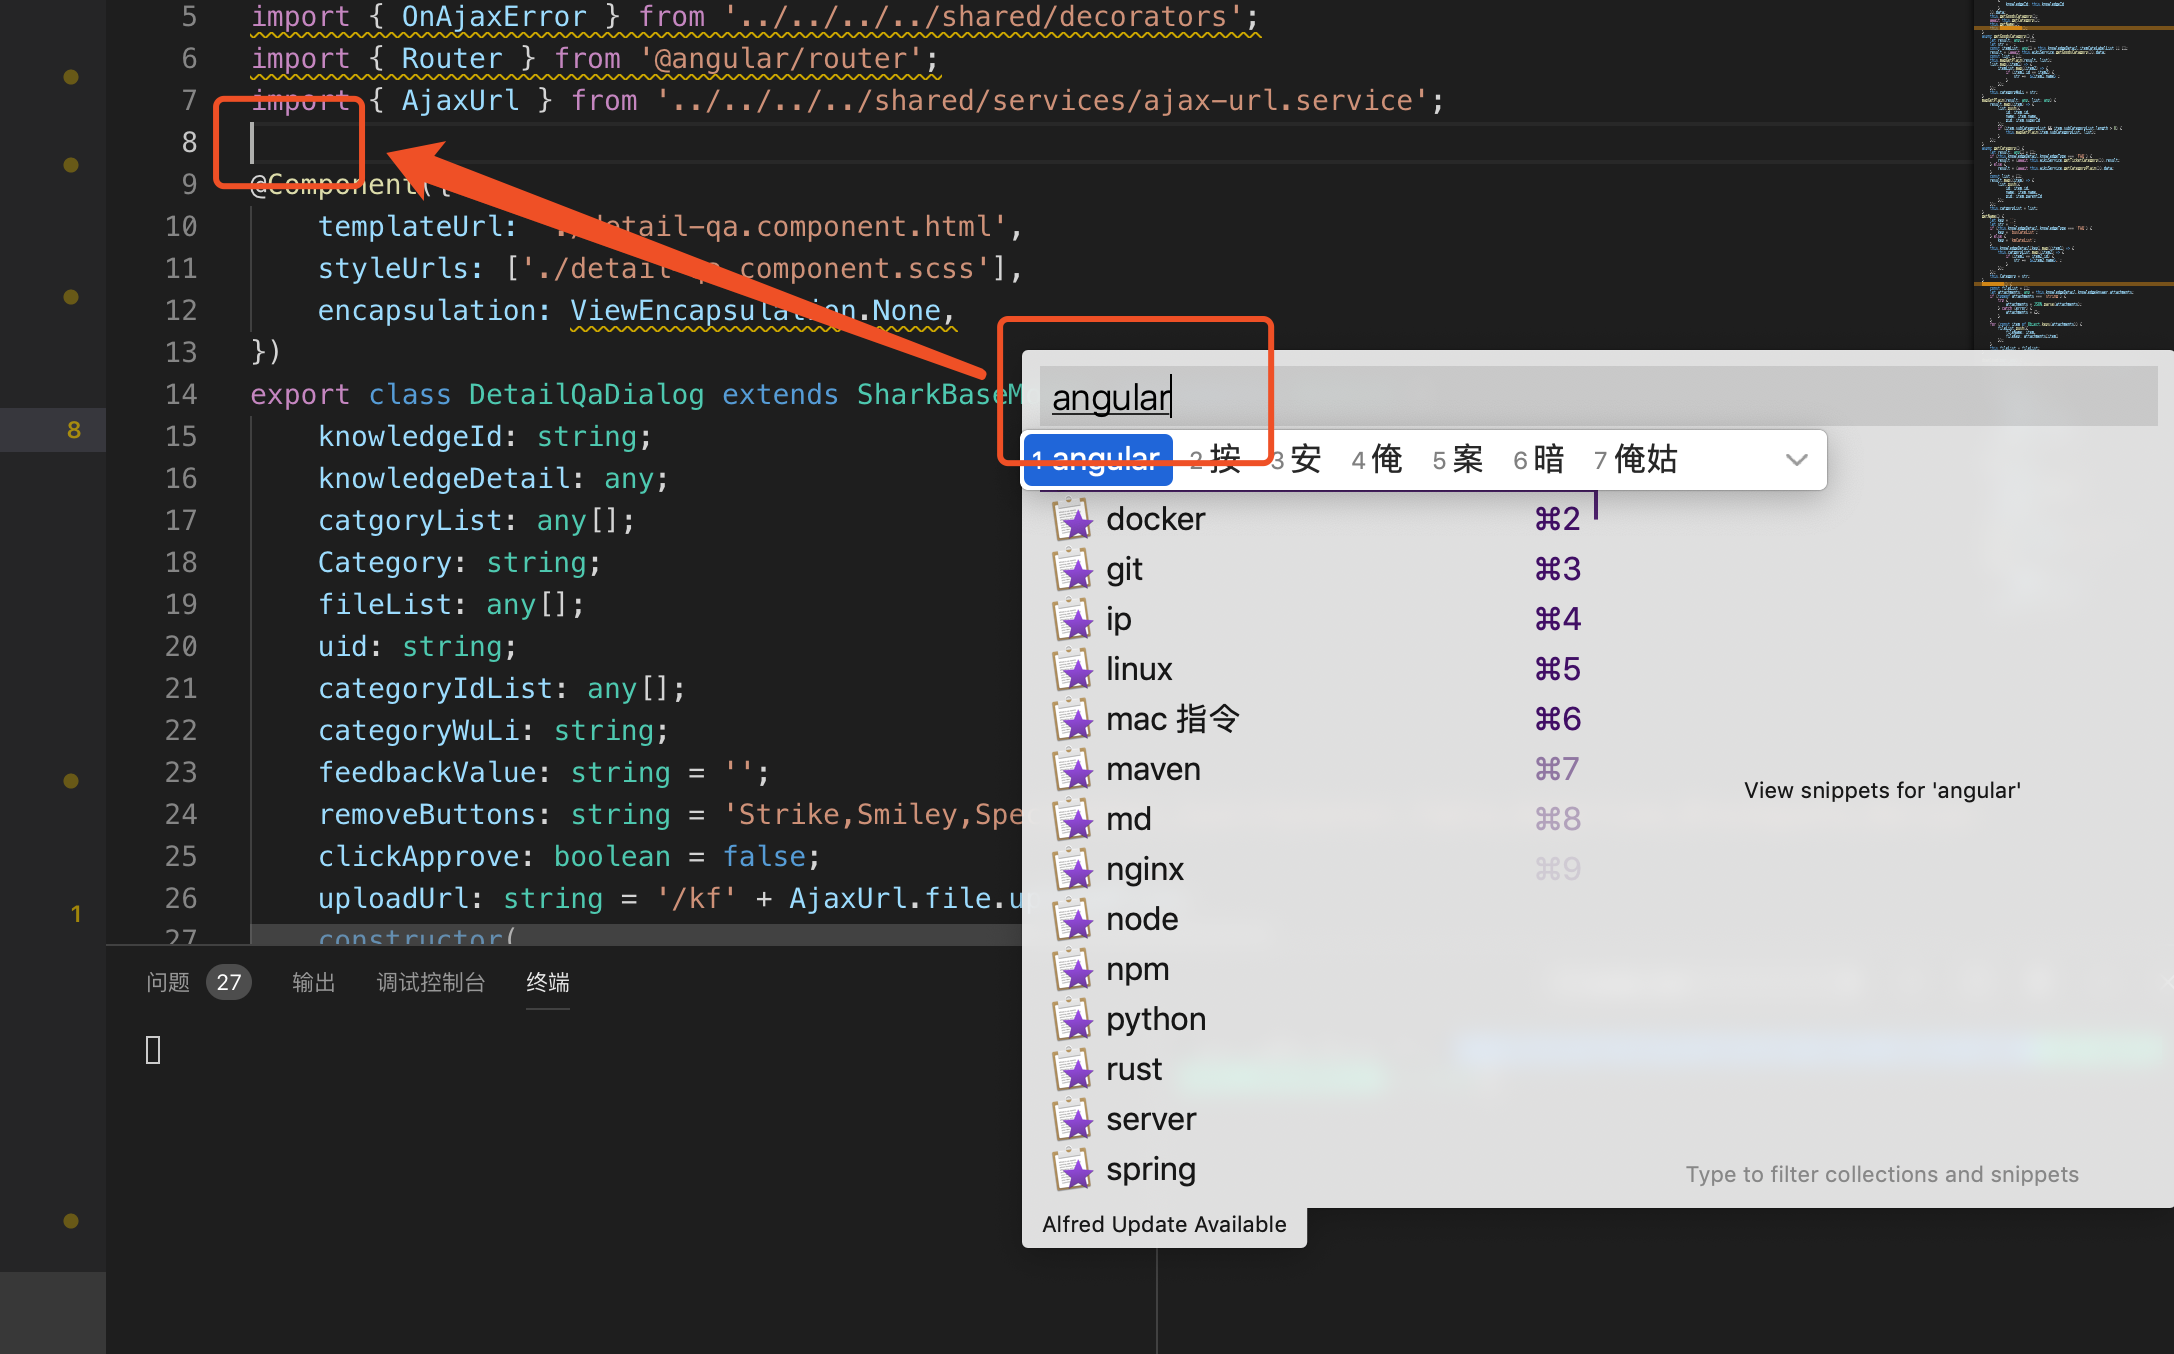Open the node snippet collection

coord(1140,919)
